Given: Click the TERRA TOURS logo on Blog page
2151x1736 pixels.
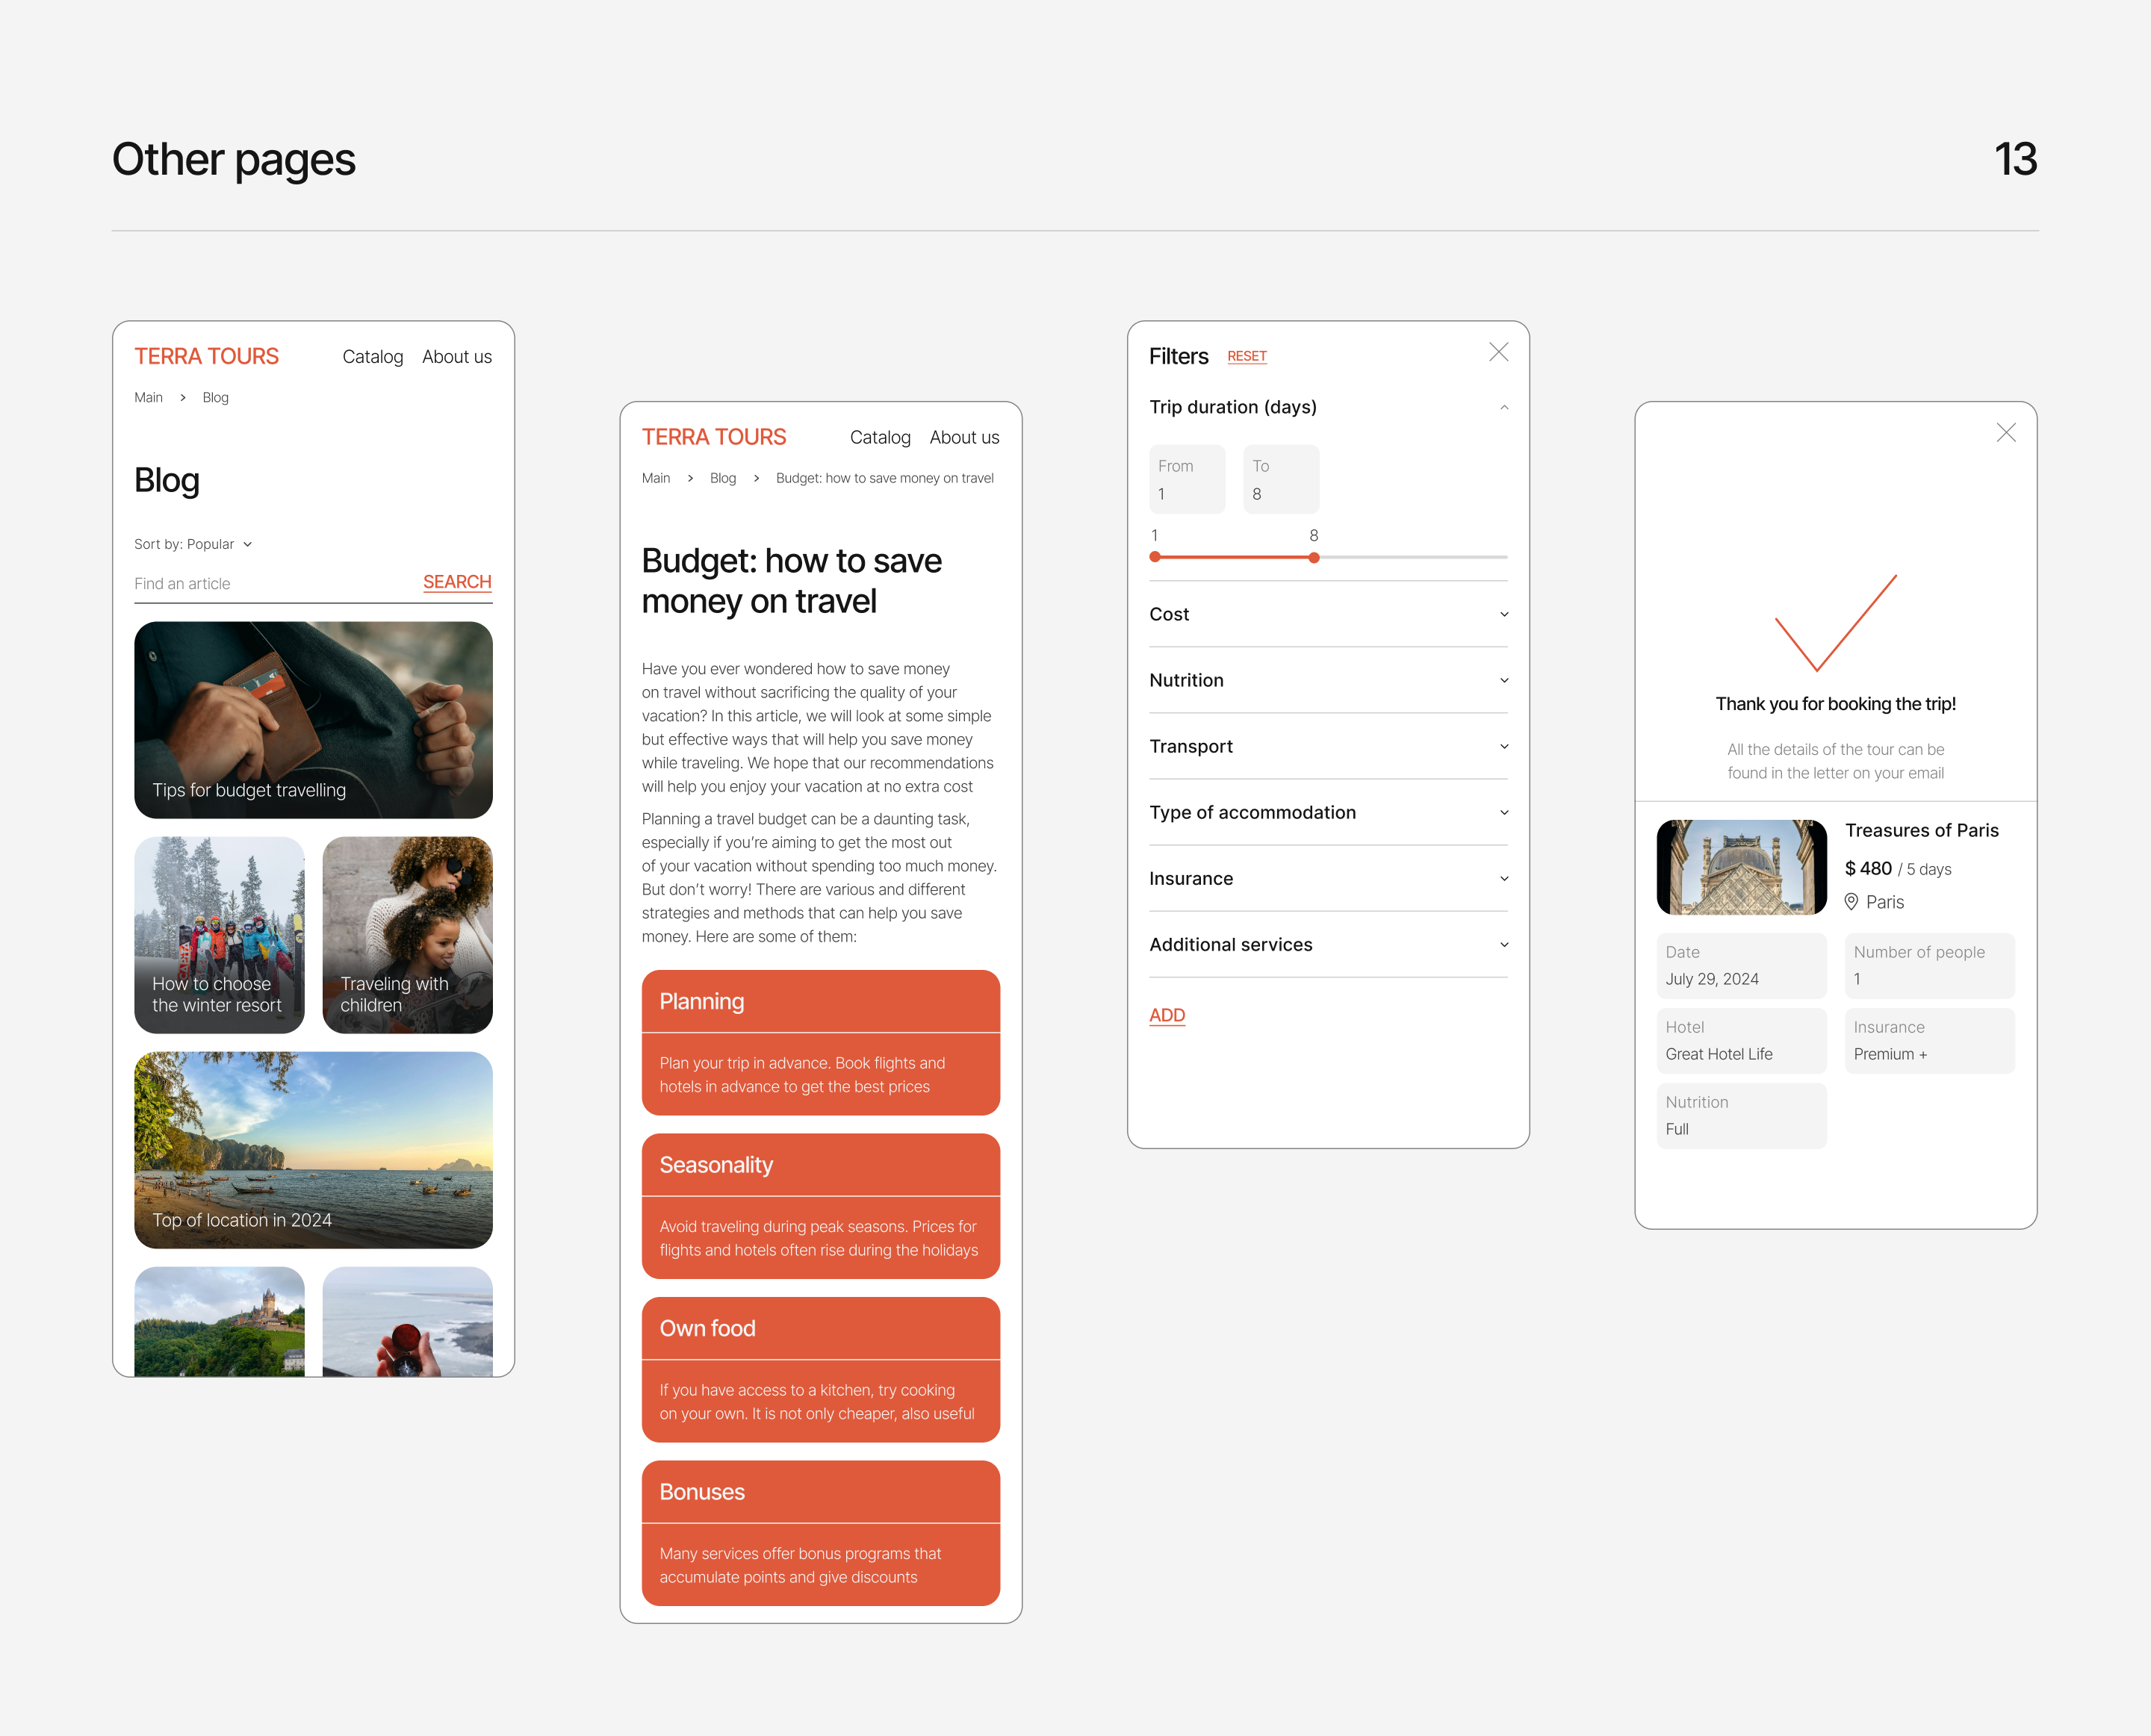Looking at the screenshot, I should click(206, 357).
